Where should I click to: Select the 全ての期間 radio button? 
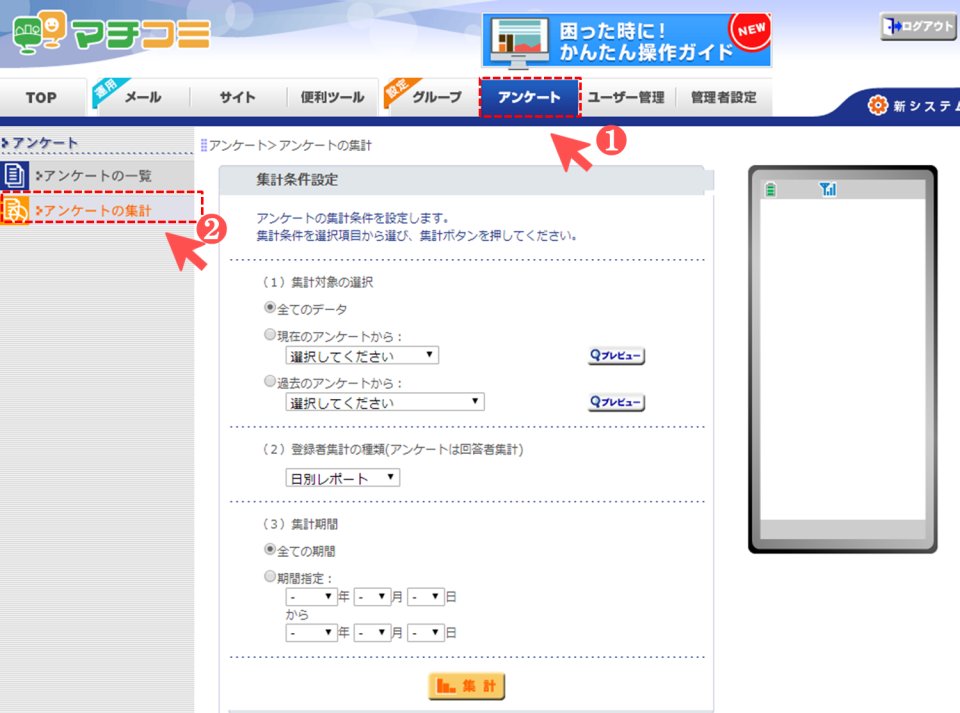pyautogui.click(x=269, y=549)
